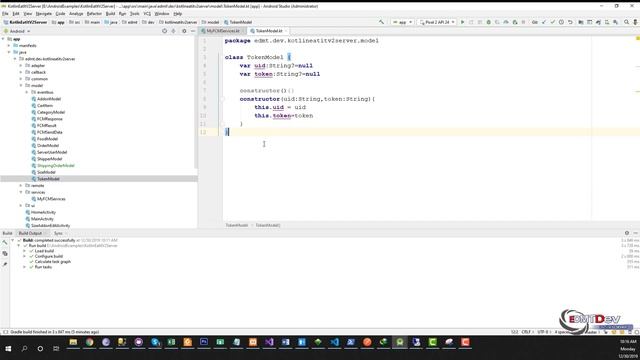This screenshot has height=360, width=640.
Task: Click the Git update project icon
Action: pos(544,22)
